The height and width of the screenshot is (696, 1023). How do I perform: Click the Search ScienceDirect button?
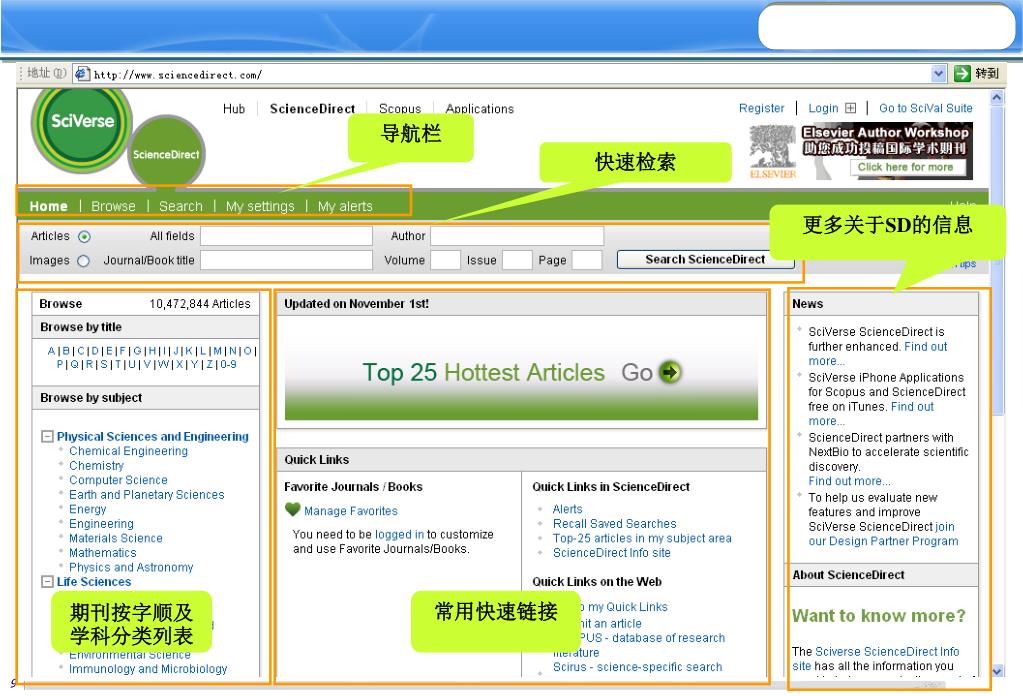pos(705,260)
